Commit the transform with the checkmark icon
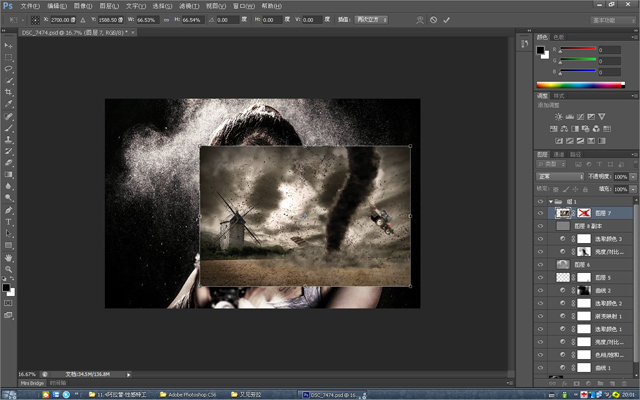Image resolution: width=640 pixels, height=400 pixels. [x=446, y=19]
